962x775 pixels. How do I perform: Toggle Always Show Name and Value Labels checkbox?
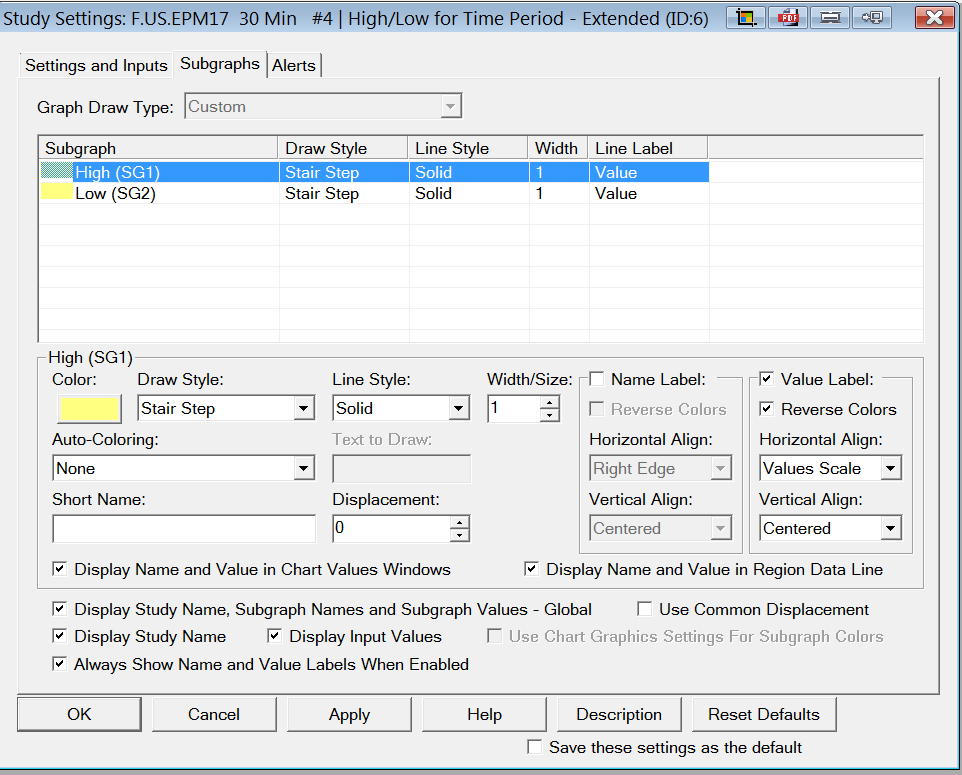(60, 663)
